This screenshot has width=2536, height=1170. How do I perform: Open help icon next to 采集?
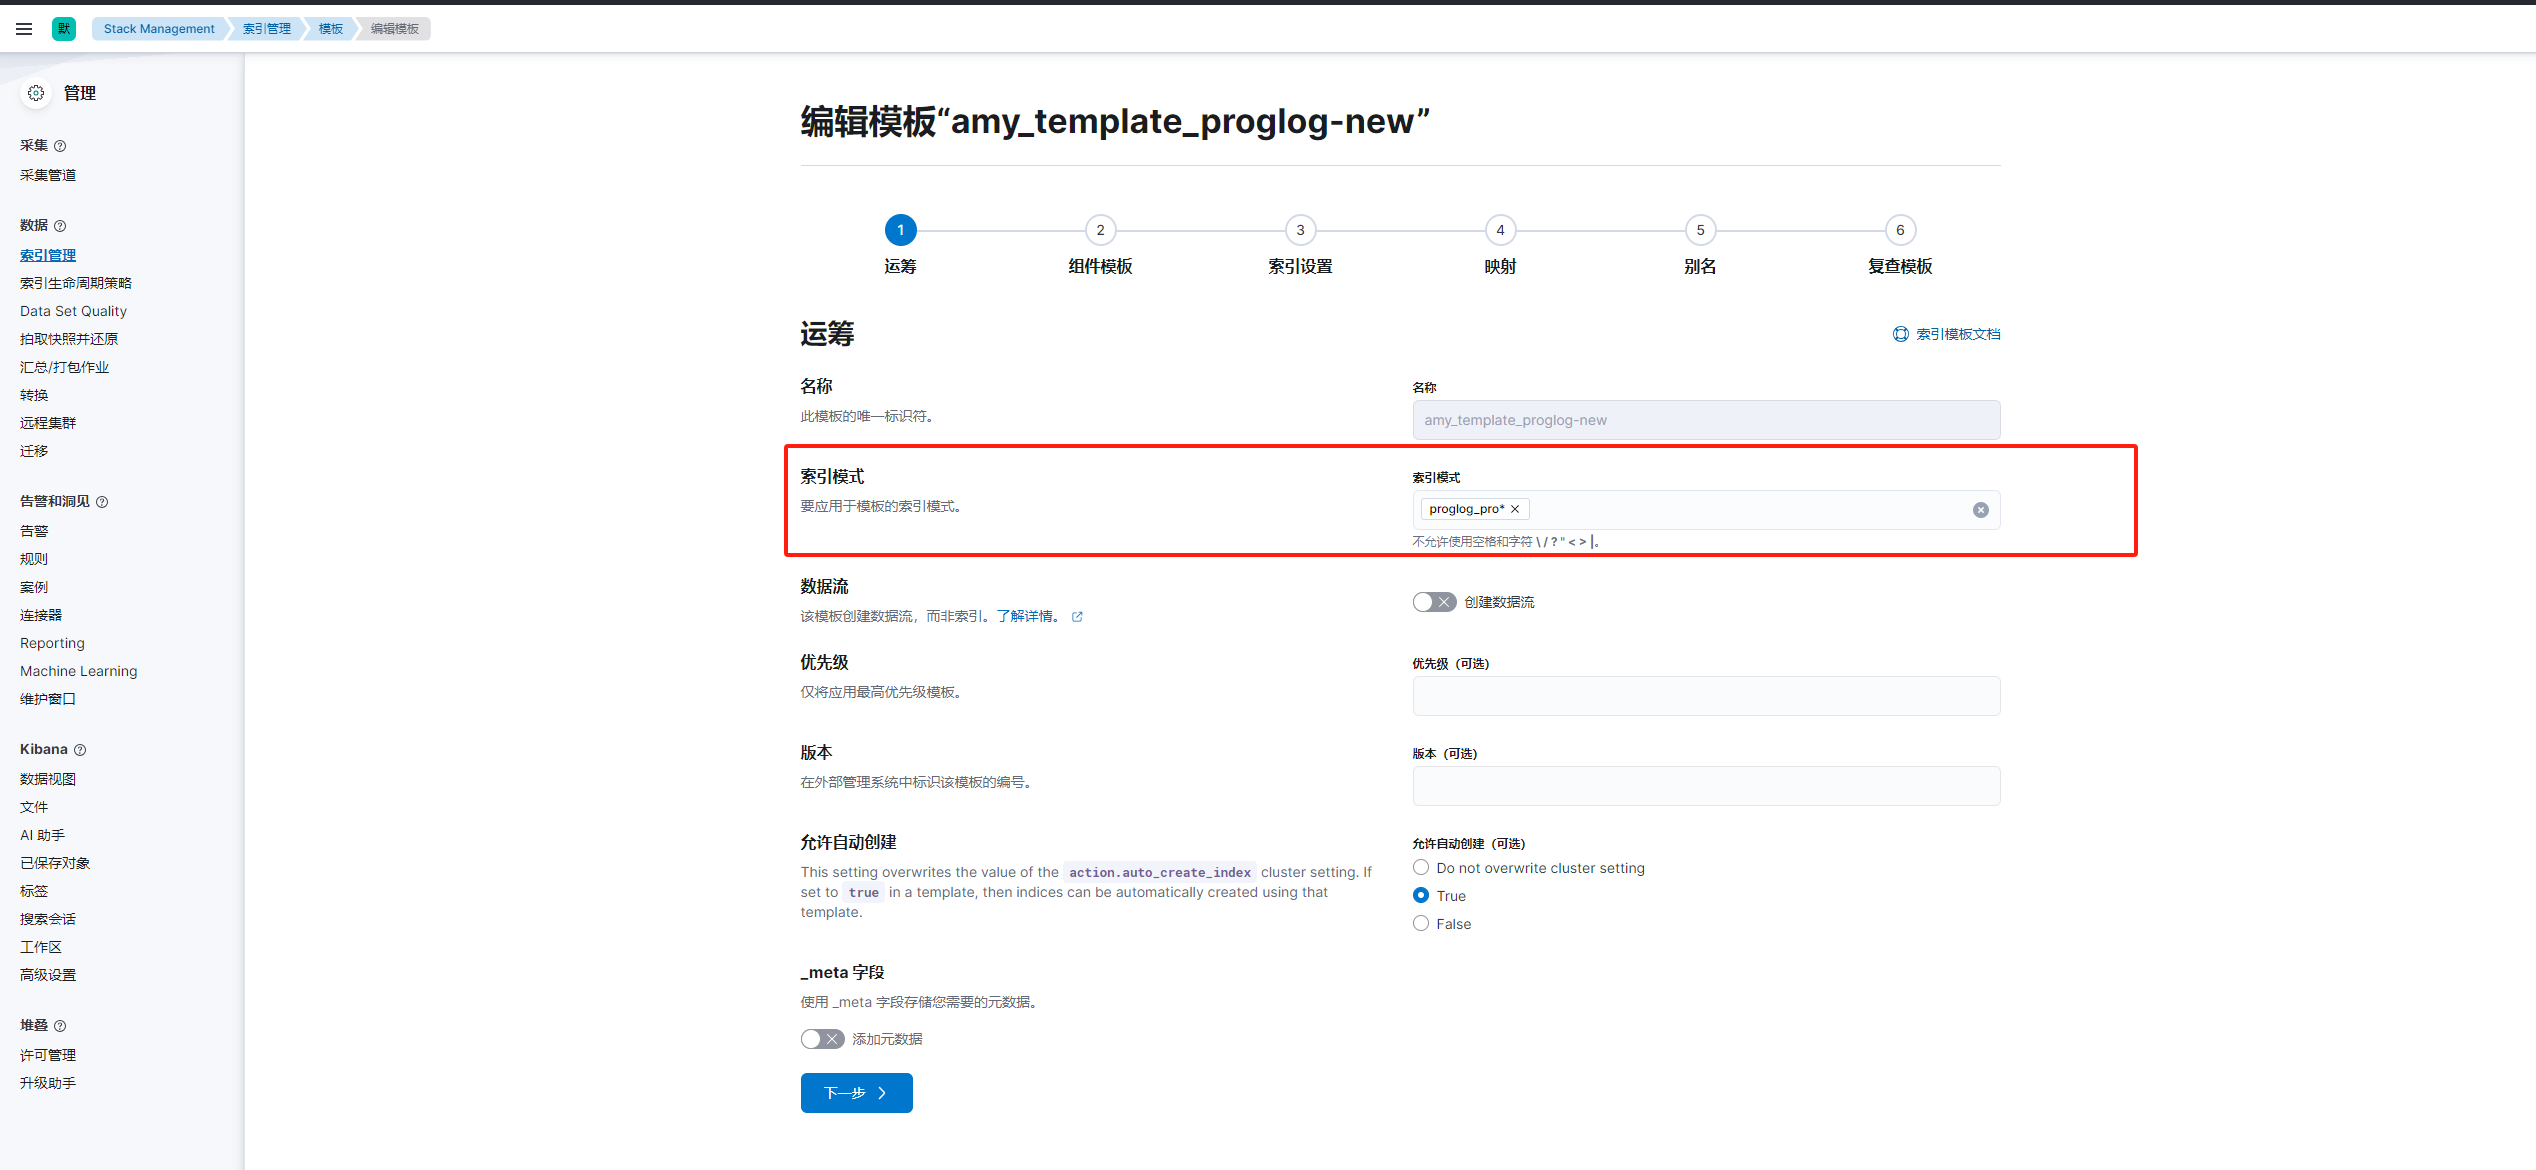(60, 146)
